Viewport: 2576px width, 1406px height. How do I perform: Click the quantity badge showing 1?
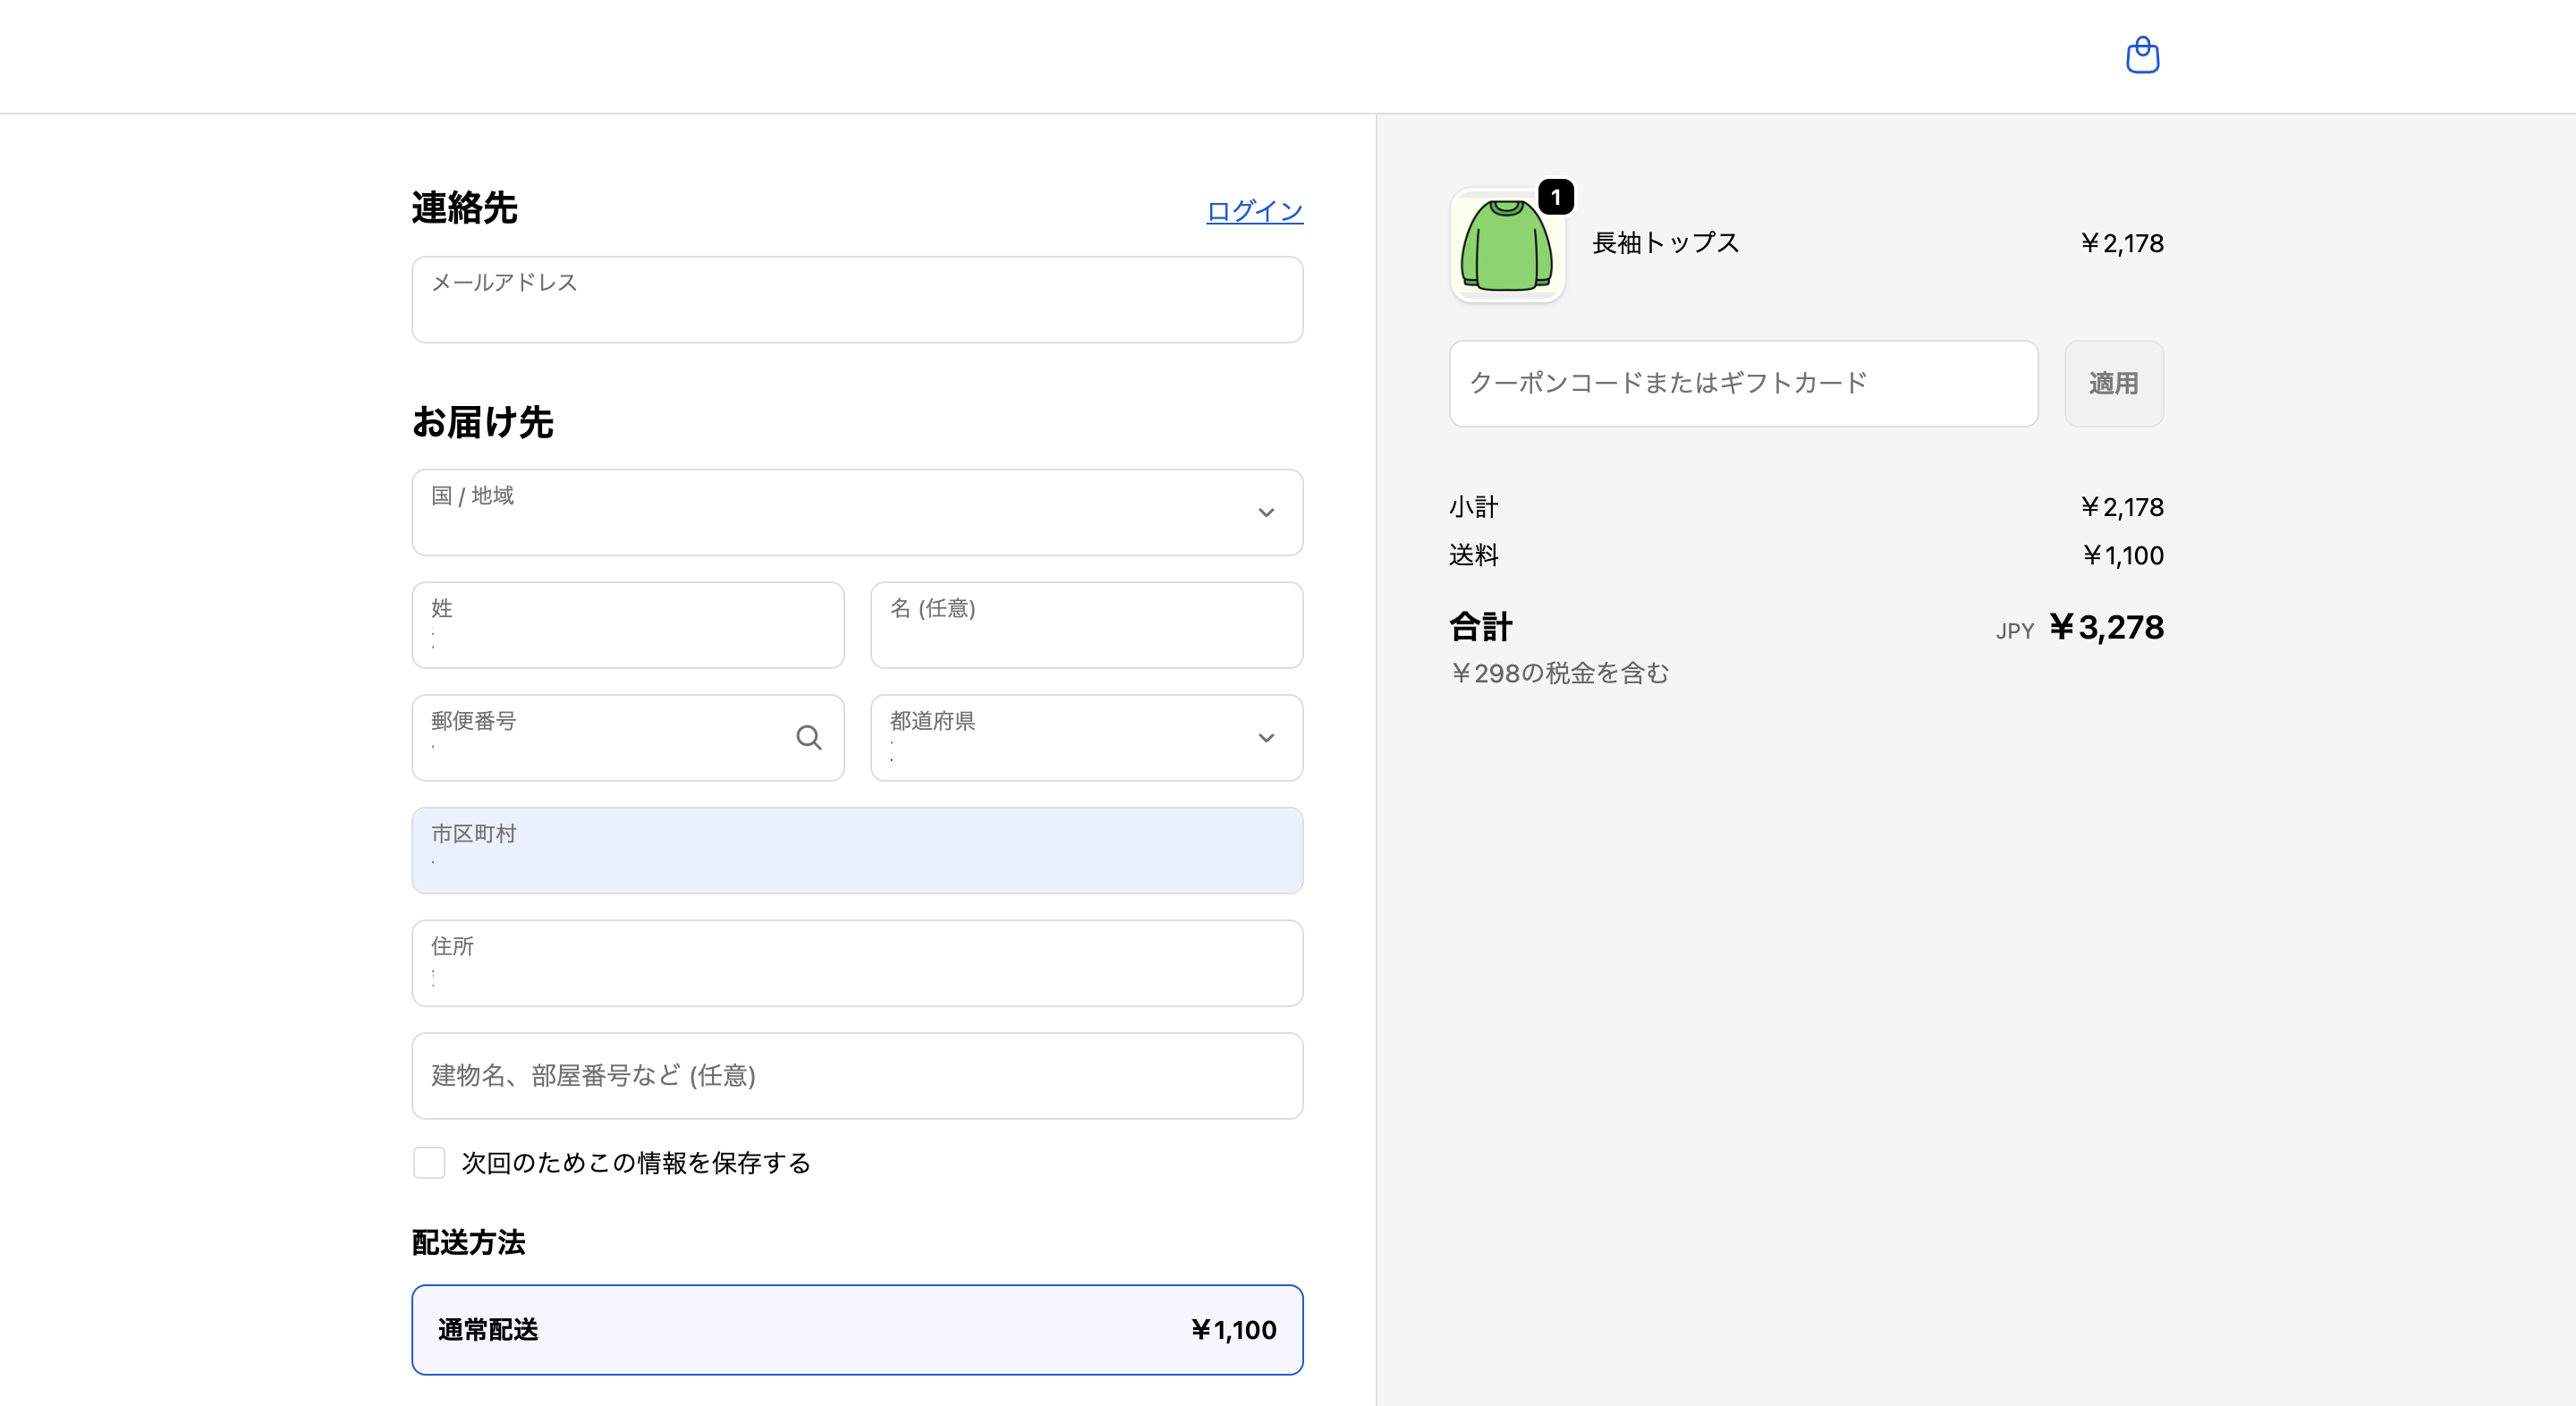pos(1556,197)
